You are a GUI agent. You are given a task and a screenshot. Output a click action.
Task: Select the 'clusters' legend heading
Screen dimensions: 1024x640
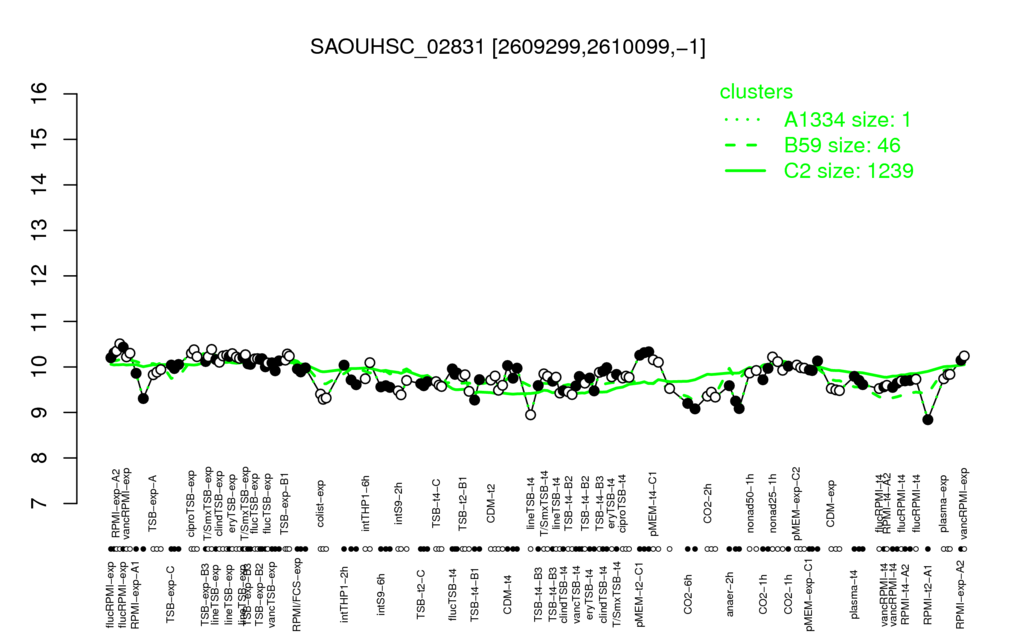756,91
